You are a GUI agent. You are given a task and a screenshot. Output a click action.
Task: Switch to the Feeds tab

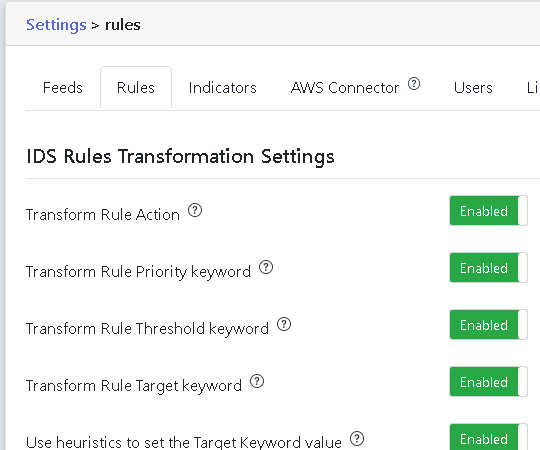click(63, 88)
